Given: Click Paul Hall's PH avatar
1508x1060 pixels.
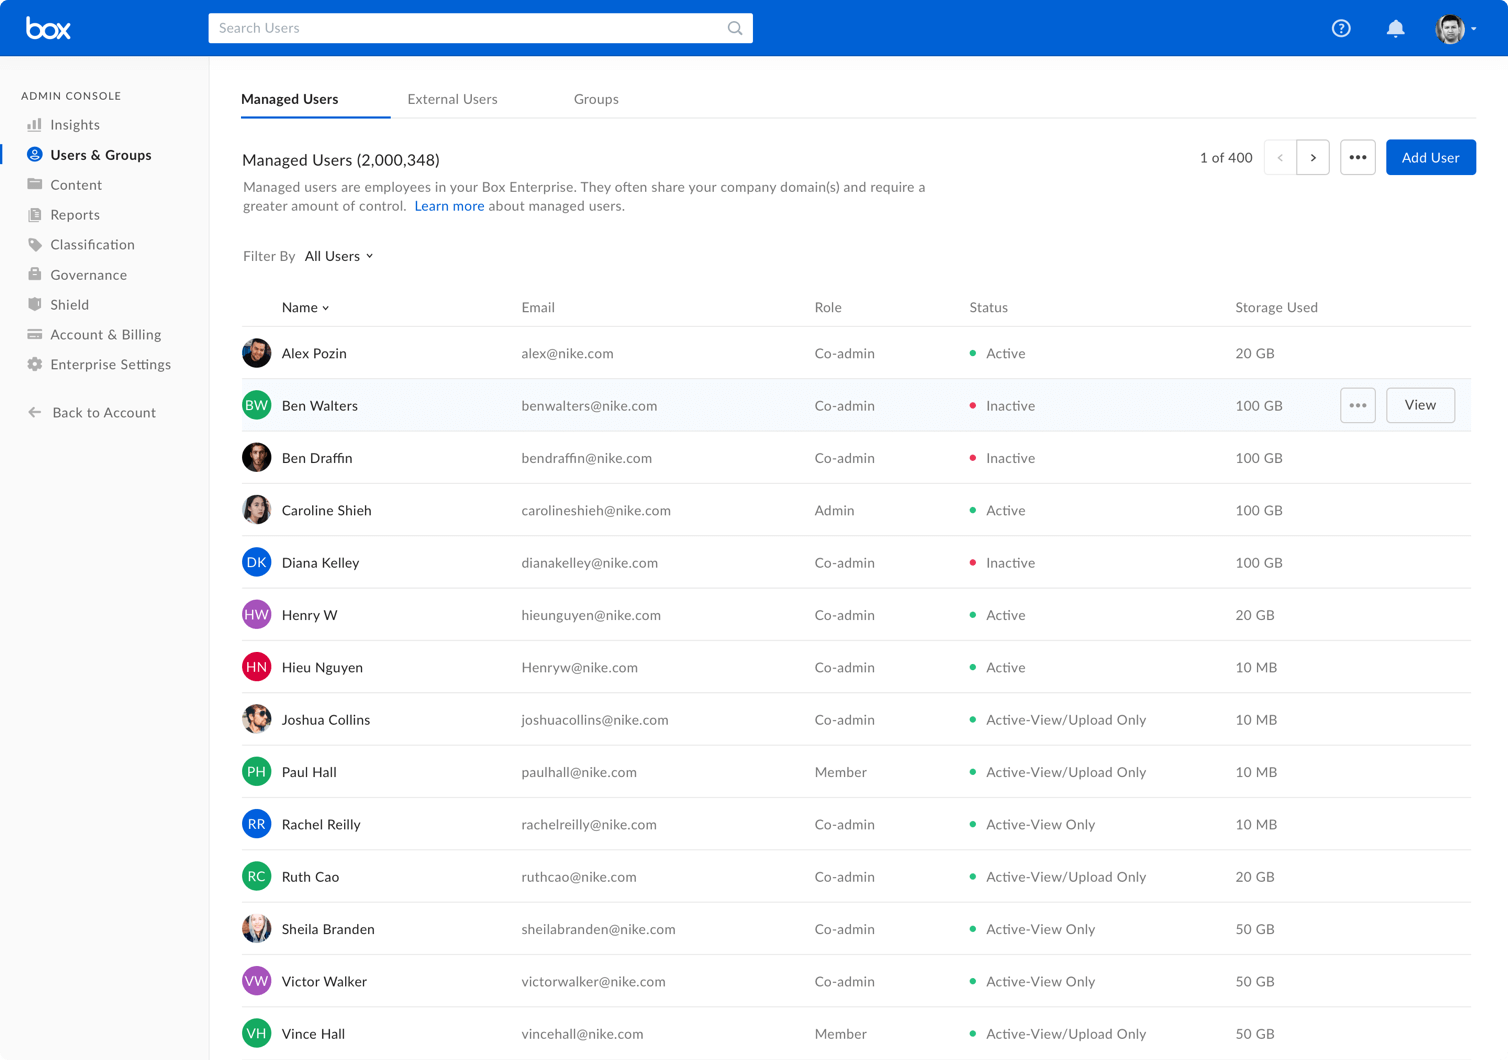Looking at the screenshot, I should coord(257,772).
